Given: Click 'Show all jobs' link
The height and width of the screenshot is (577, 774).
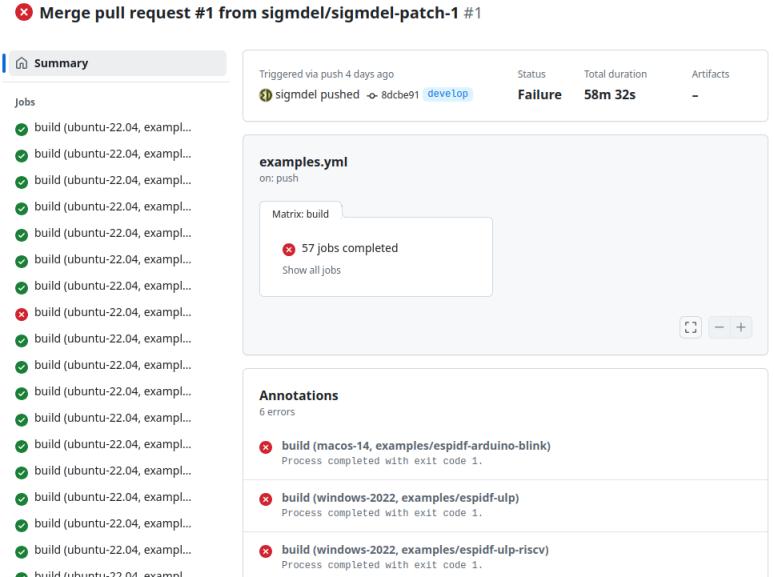Looking at the screenshot, I should [x=311, y=270].
